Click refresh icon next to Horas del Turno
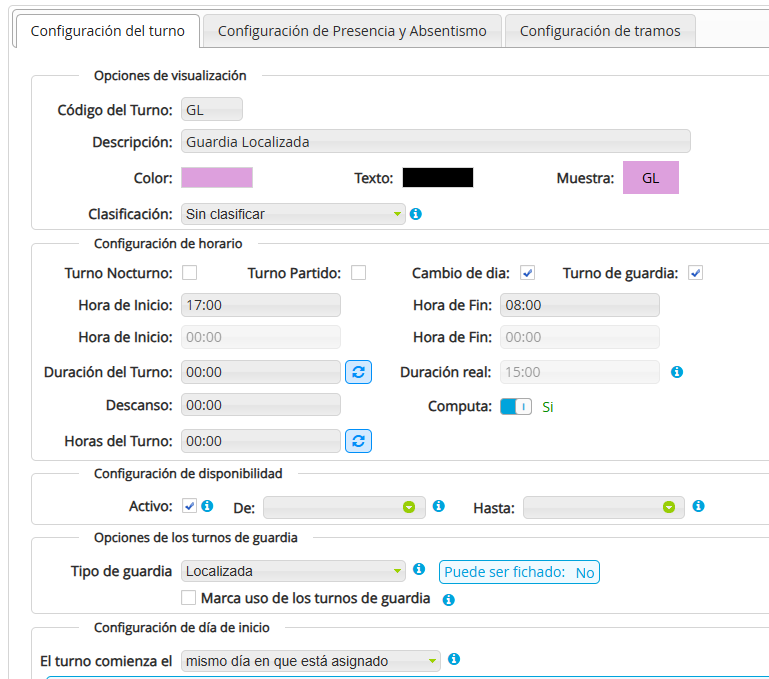 tap(359, 441)
